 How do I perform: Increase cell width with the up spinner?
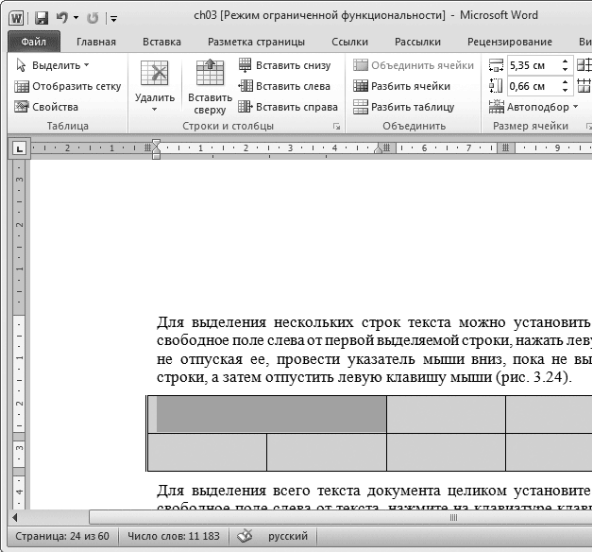[x=565, y=82]
